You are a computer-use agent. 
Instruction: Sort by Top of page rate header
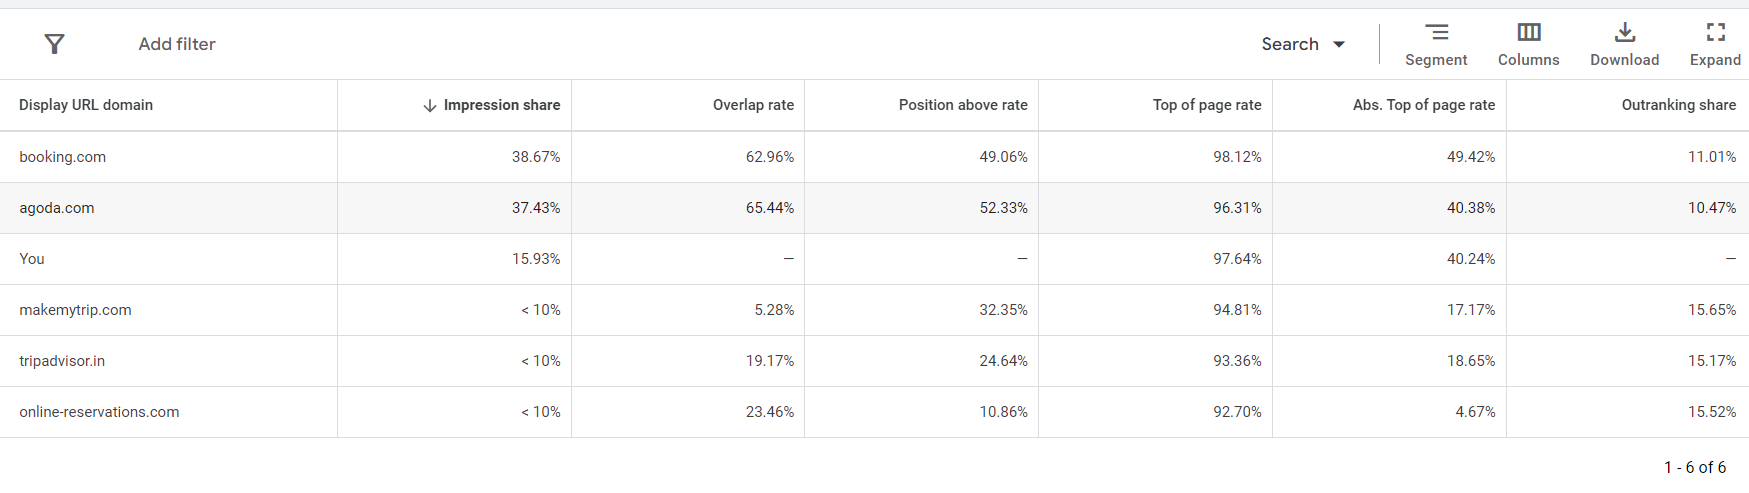[x=1207, y=105]
